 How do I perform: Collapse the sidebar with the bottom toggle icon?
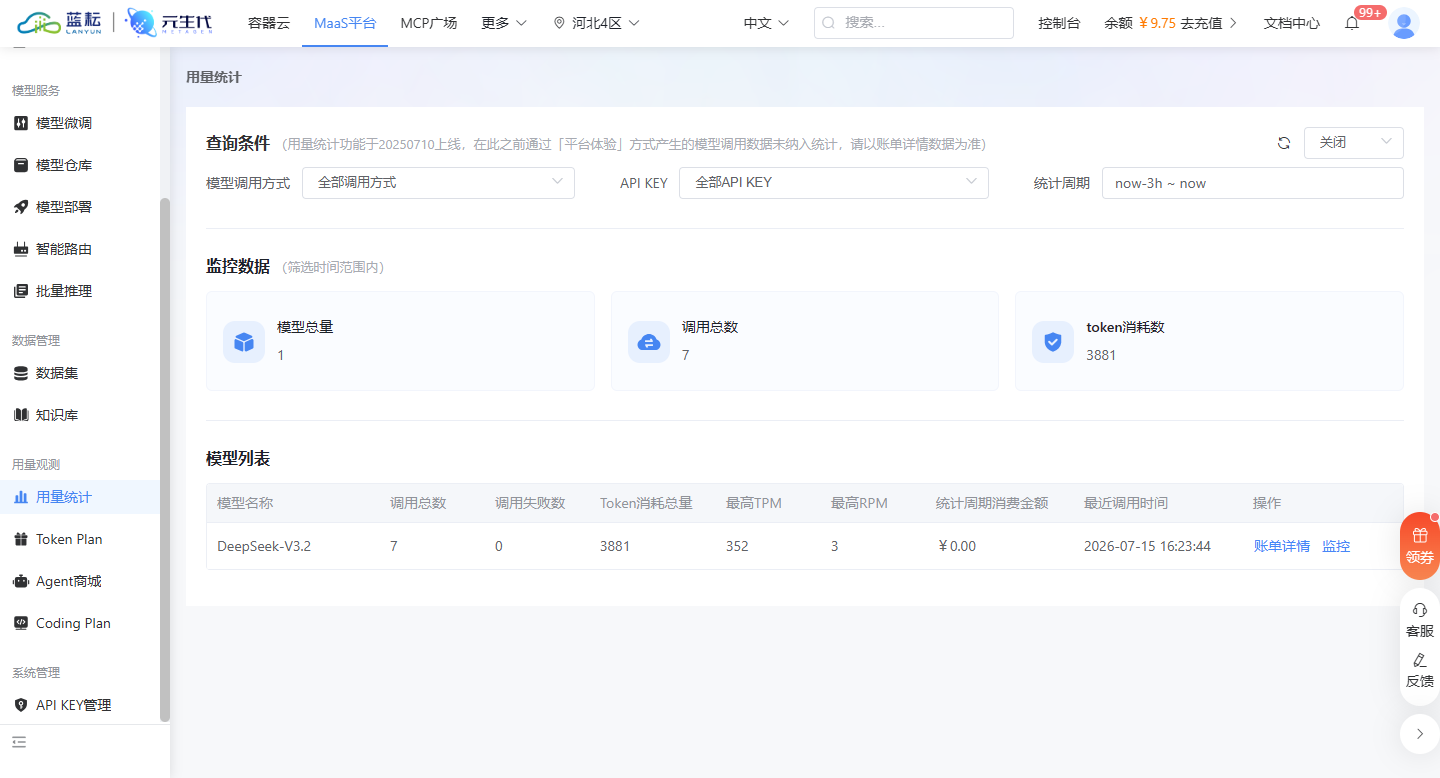click(19, 742)
